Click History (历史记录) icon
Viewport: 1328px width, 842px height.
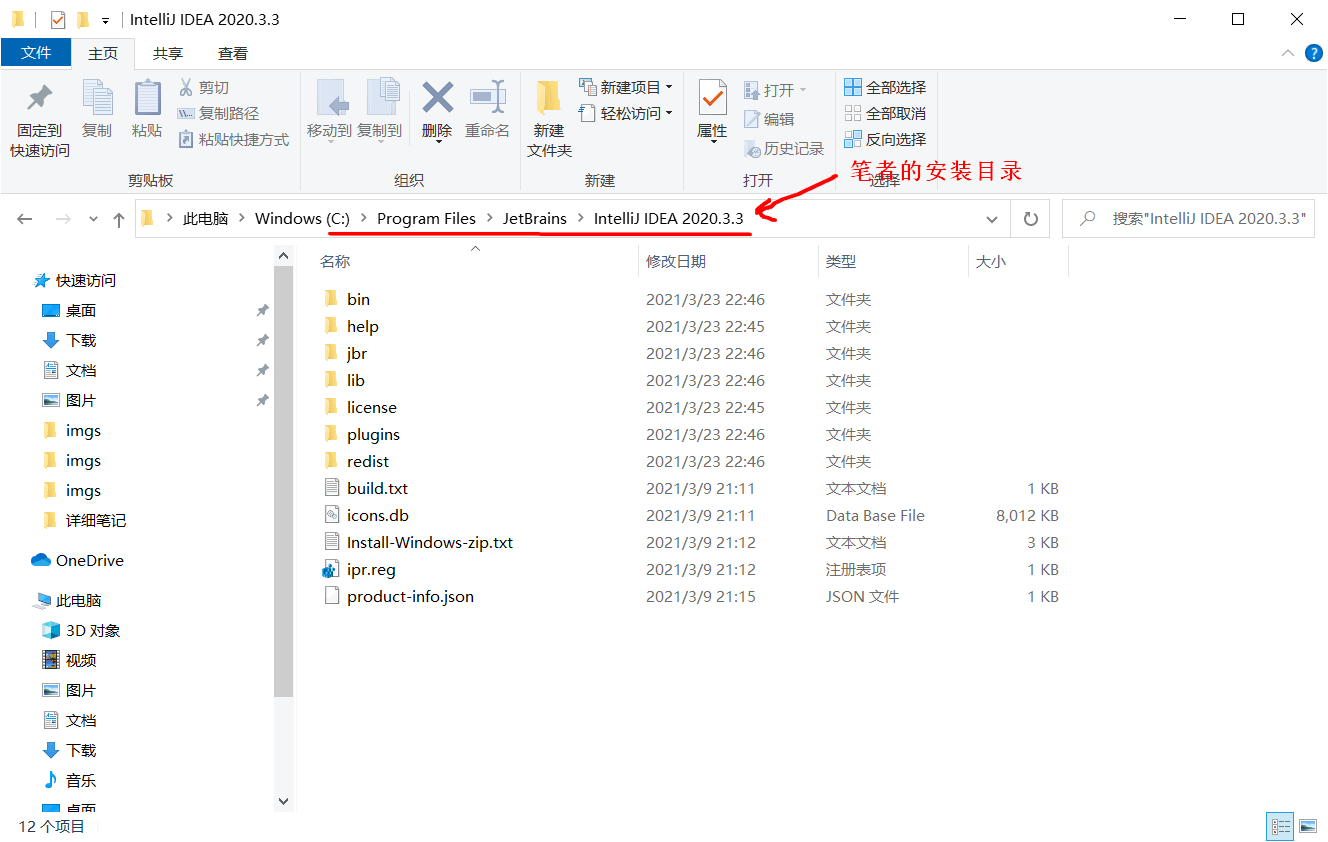pyautogui.click(x=753, y=149)
